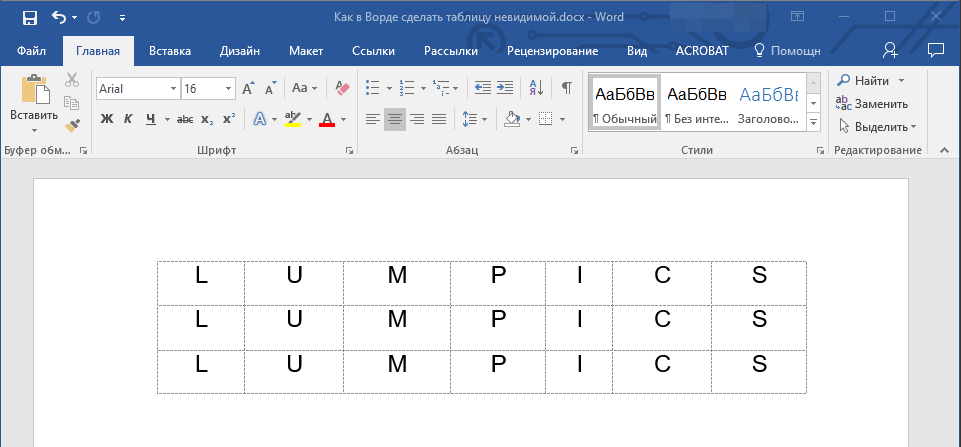Expand the Styles gallery more arrow
The image size is (961, 447).
tap(813, 122)
